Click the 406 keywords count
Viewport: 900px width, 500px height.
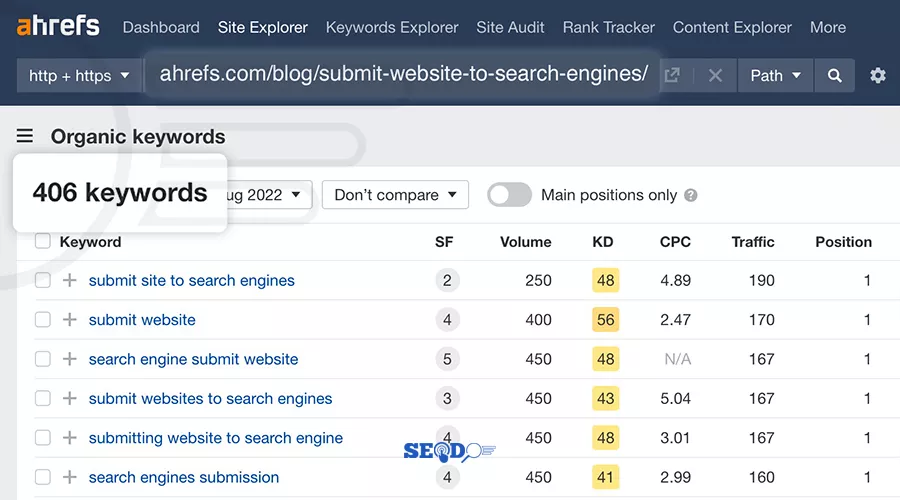pos(120,192)
